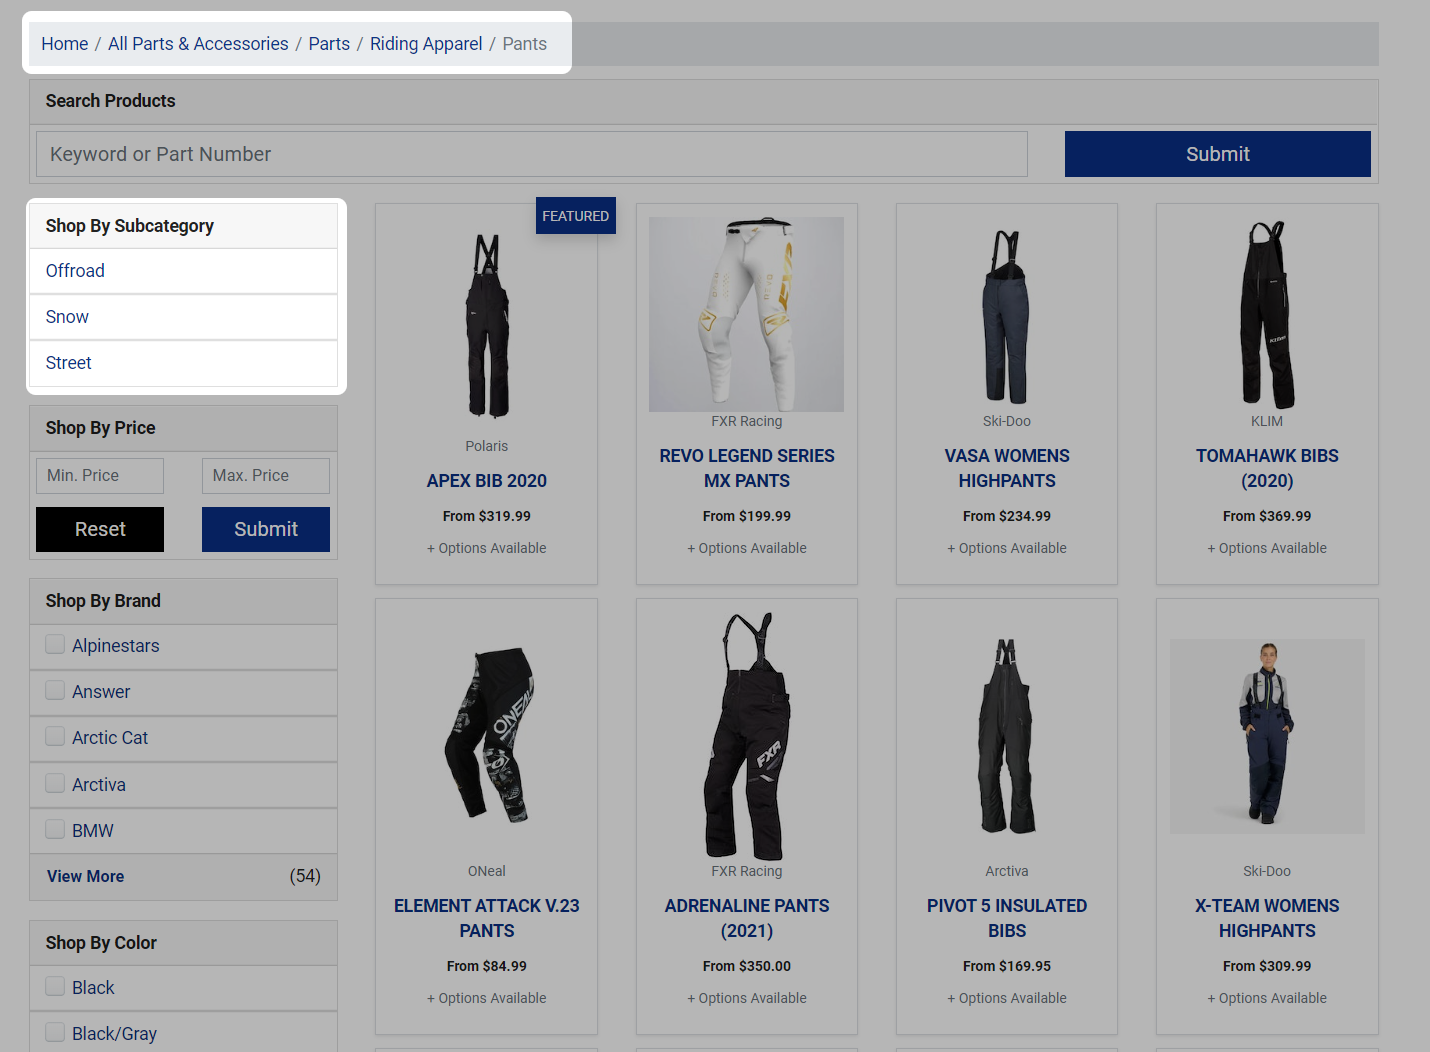
Task: Open Pivot 5 Insulated Bibs image
Action: point(1007,736)
